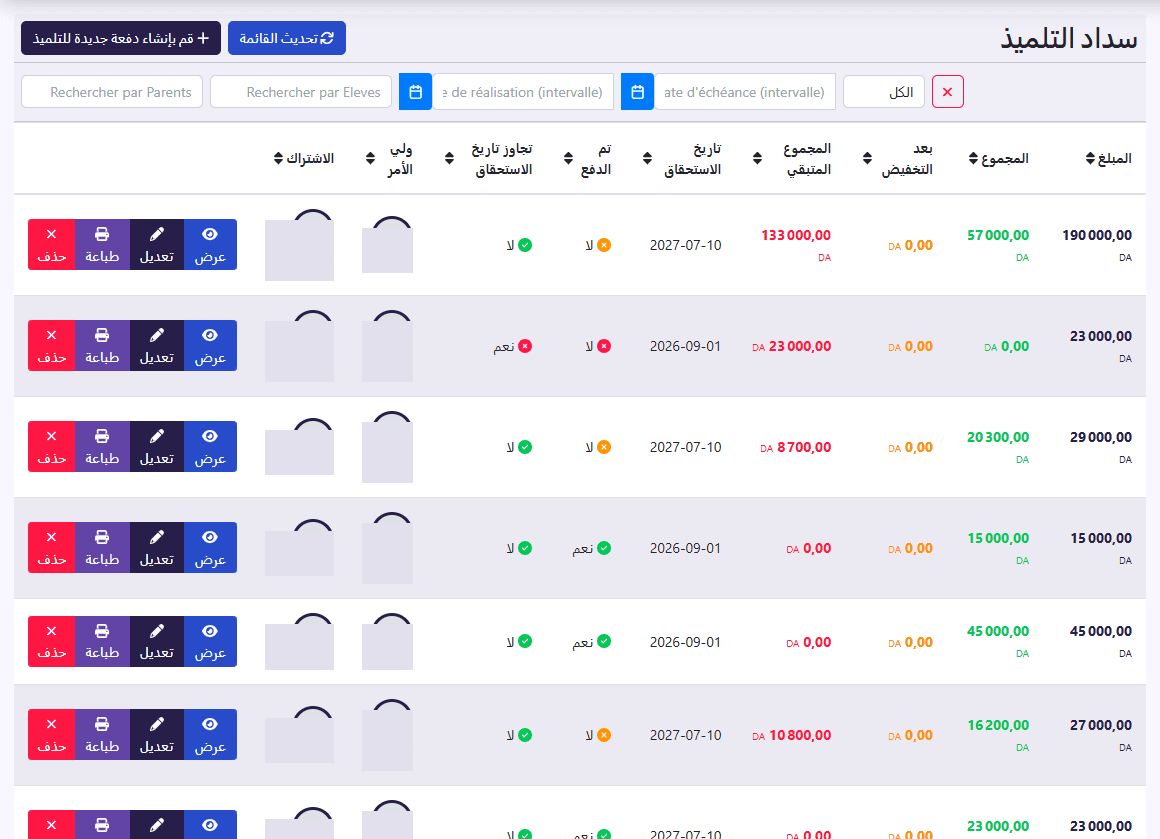The image size is (1160, 839).
Task: Click remaining amount 8 700,00
Action: coord(804,447)
